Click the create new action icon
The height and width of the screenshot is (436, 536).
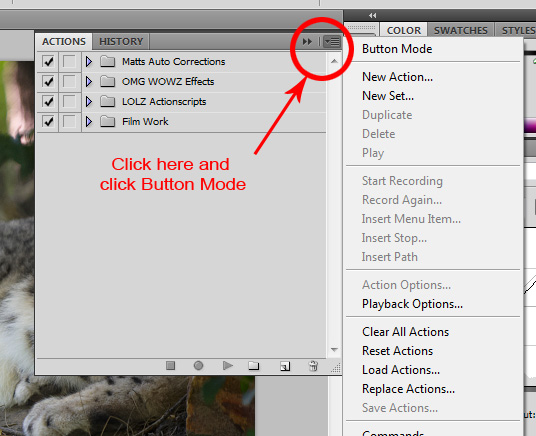(x=285, y=366)
